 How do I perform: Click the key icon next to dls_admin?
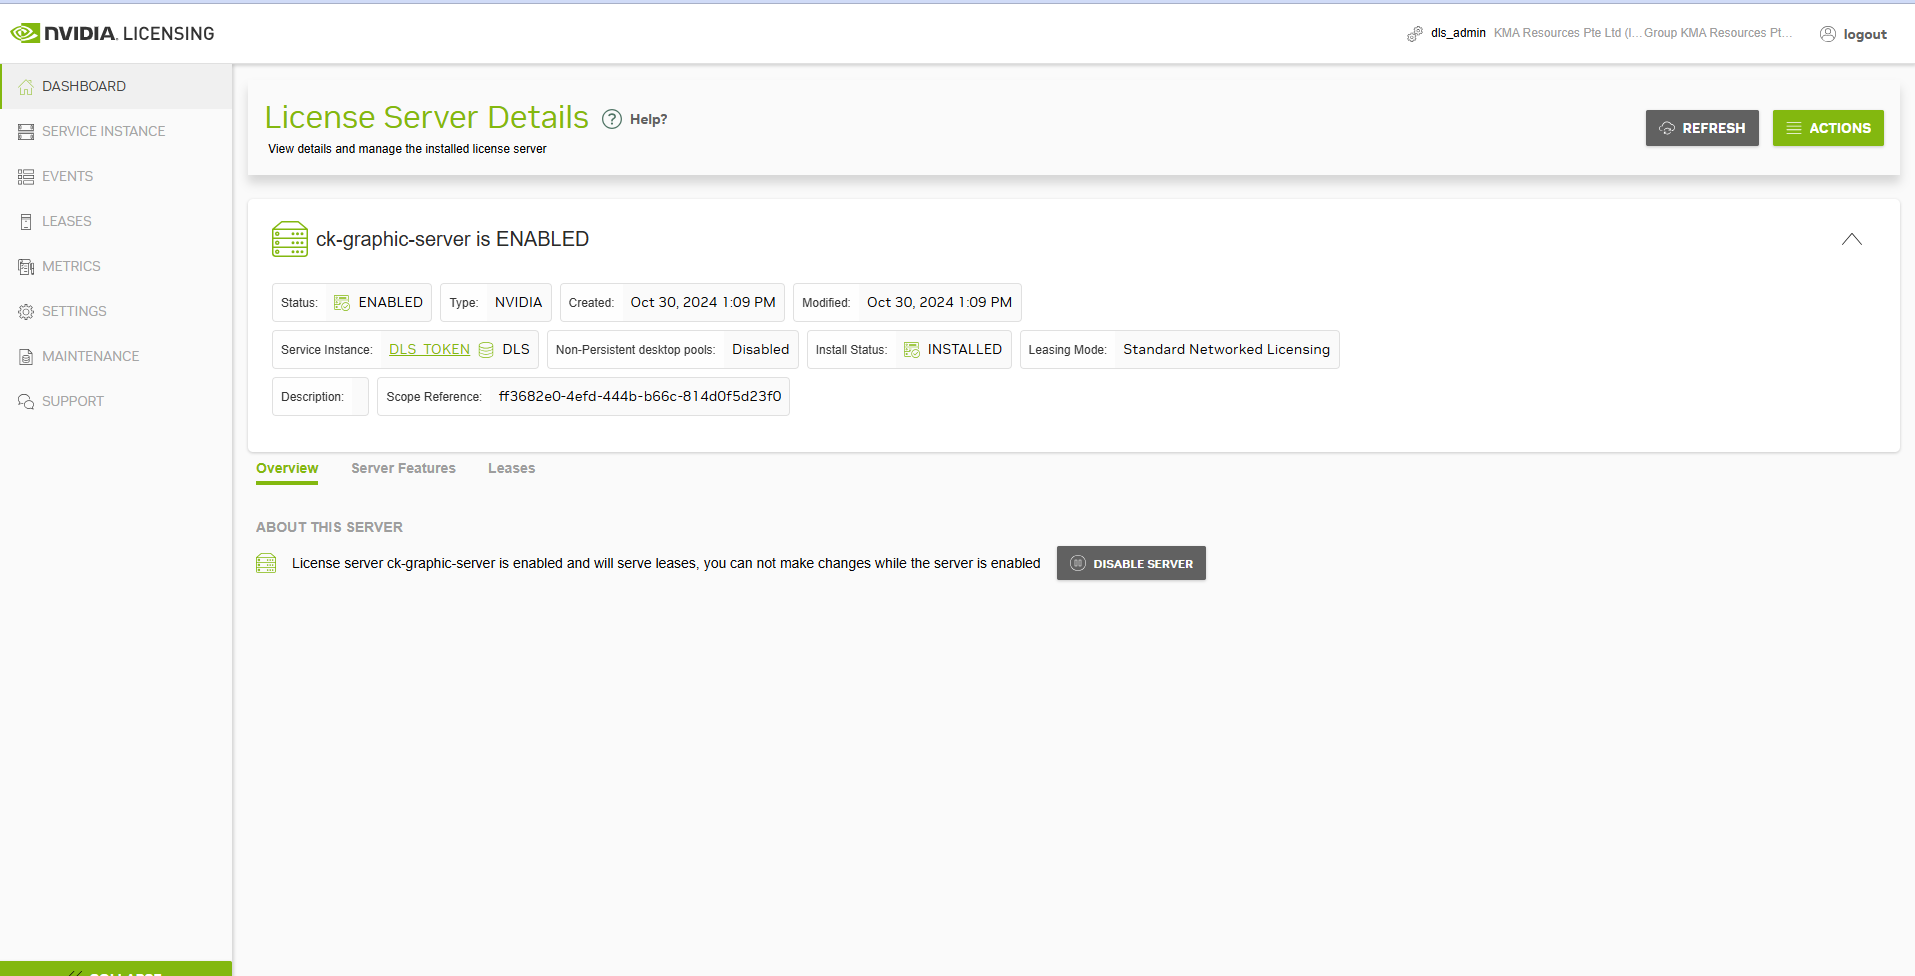(1415, 34)
